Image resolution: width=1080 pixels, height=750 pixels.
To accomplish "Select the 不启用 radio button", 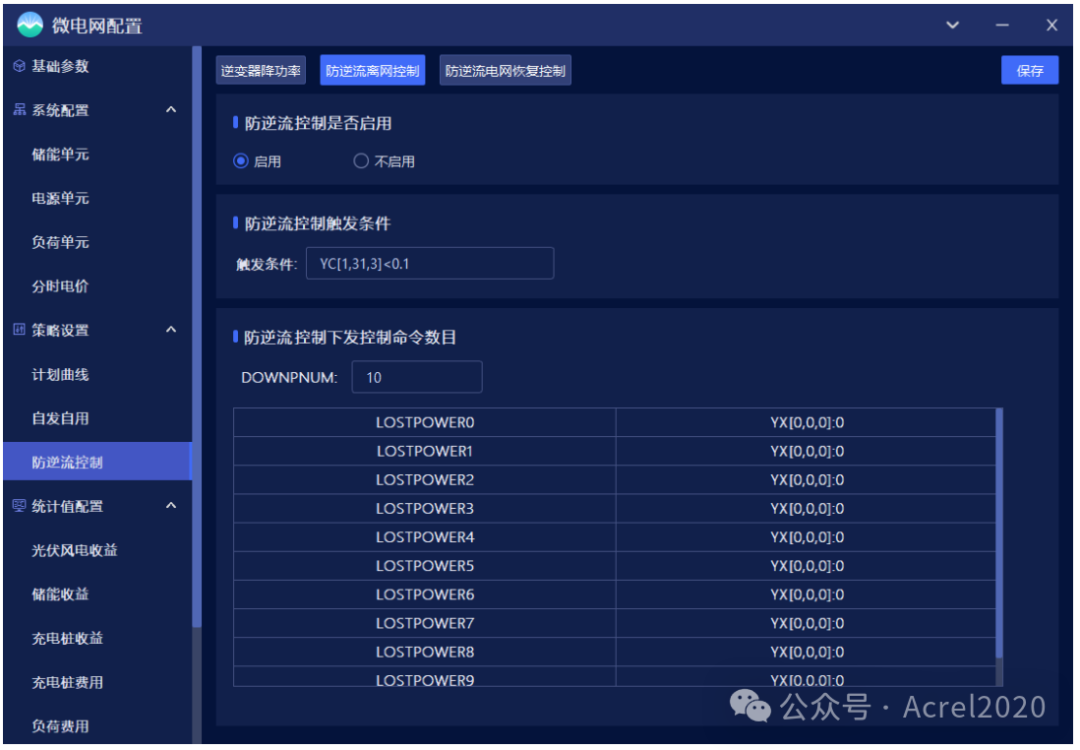I will [360, 160].
